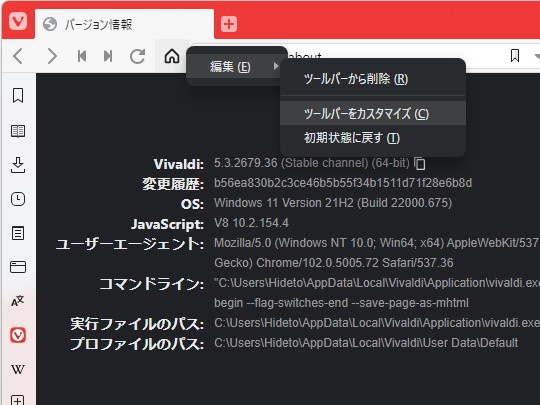Choose ツールバーをカスタマイズ (C)

pyautogui.click(x=373, y=113)
